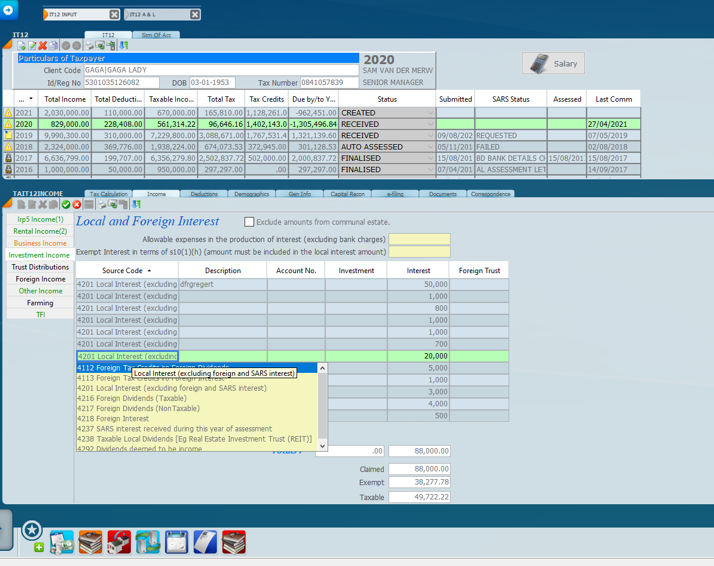Open the status dropdown on 2018 AUTO ASSESSED row
Viewport: 714px width, 566px height.
[x=431, y=147]
